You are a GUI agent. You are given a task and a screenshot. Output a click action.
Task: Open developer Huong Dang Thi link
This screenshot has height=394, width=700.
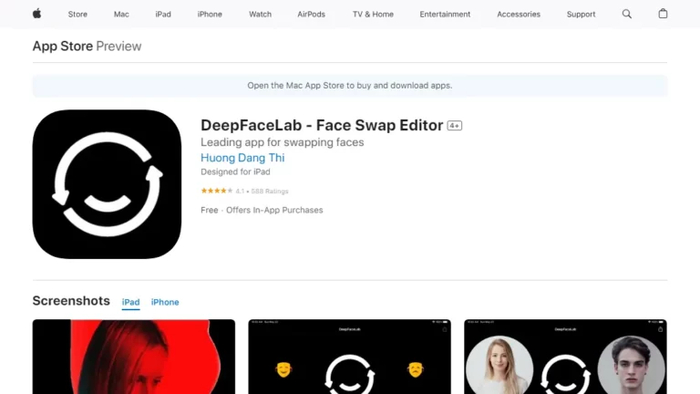[x=242, y=158]
